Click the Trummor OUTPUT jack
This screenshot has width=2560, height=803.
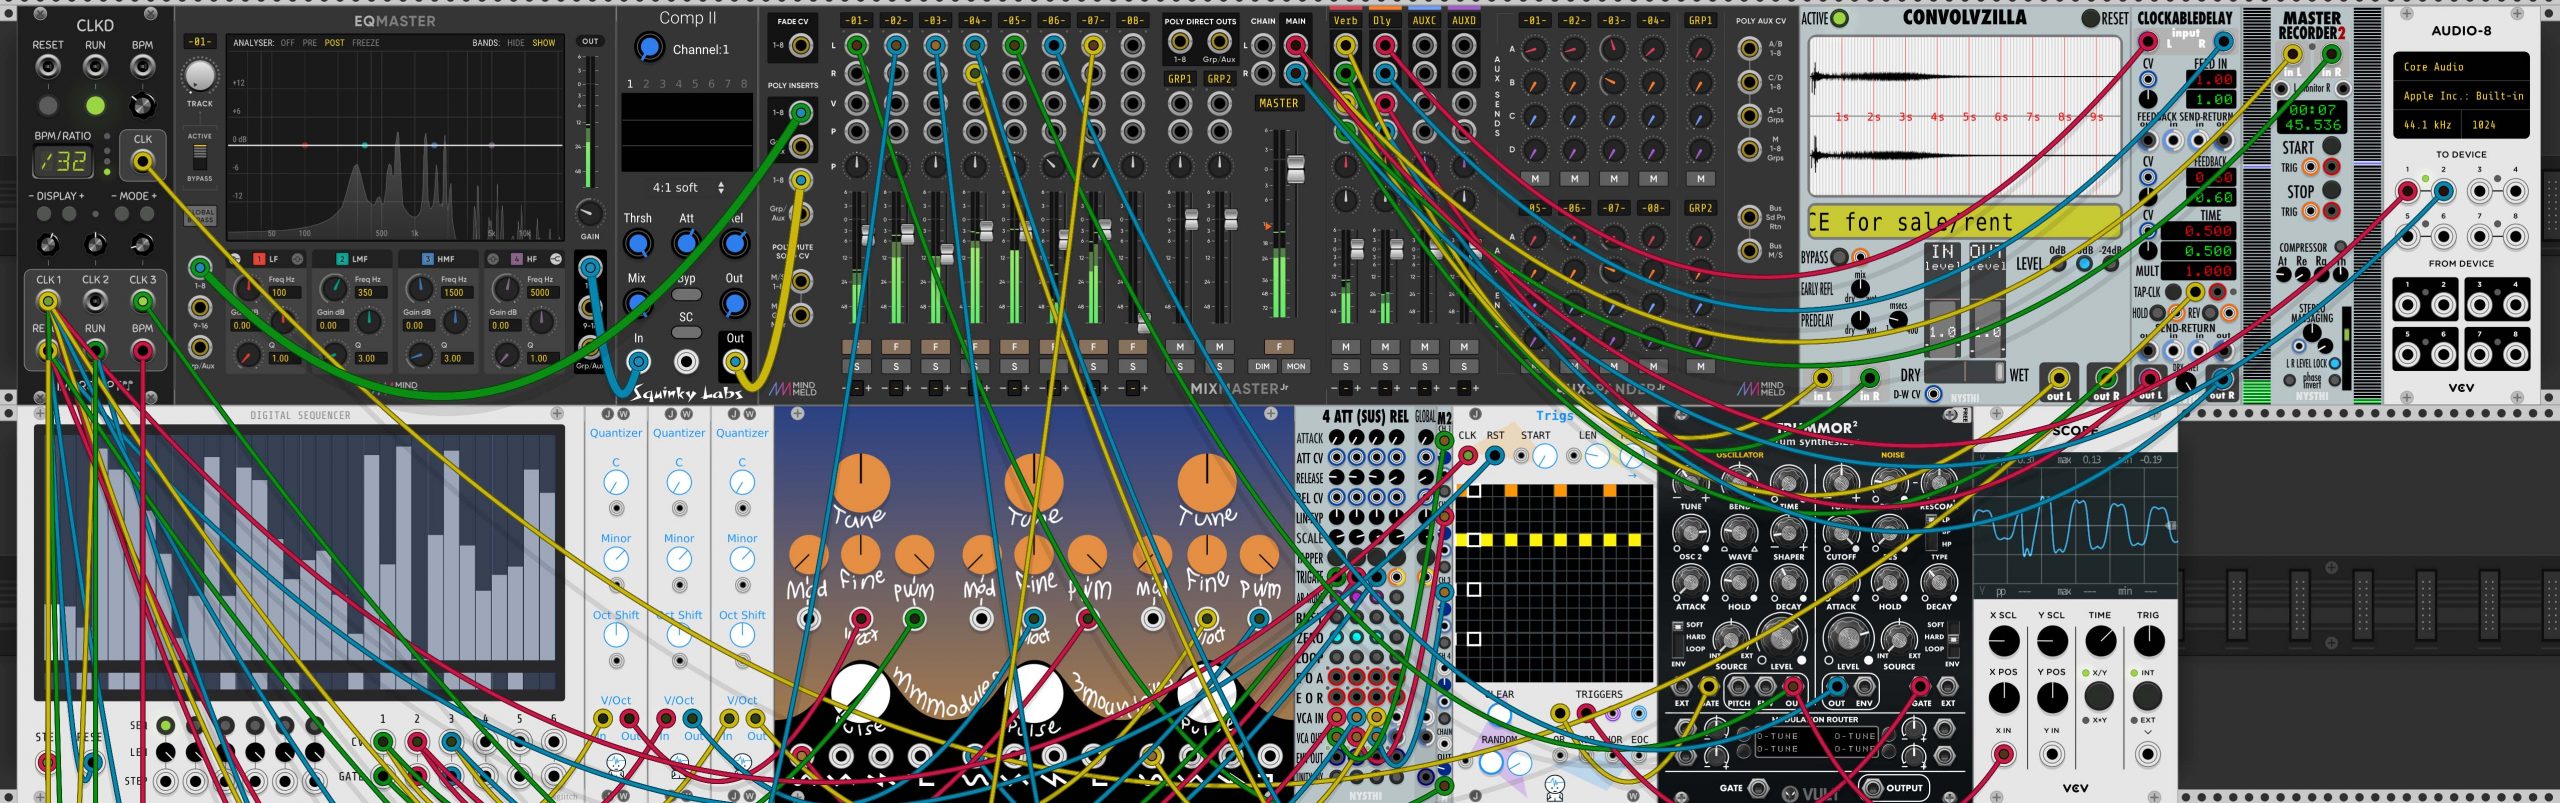coord(1873,788)
